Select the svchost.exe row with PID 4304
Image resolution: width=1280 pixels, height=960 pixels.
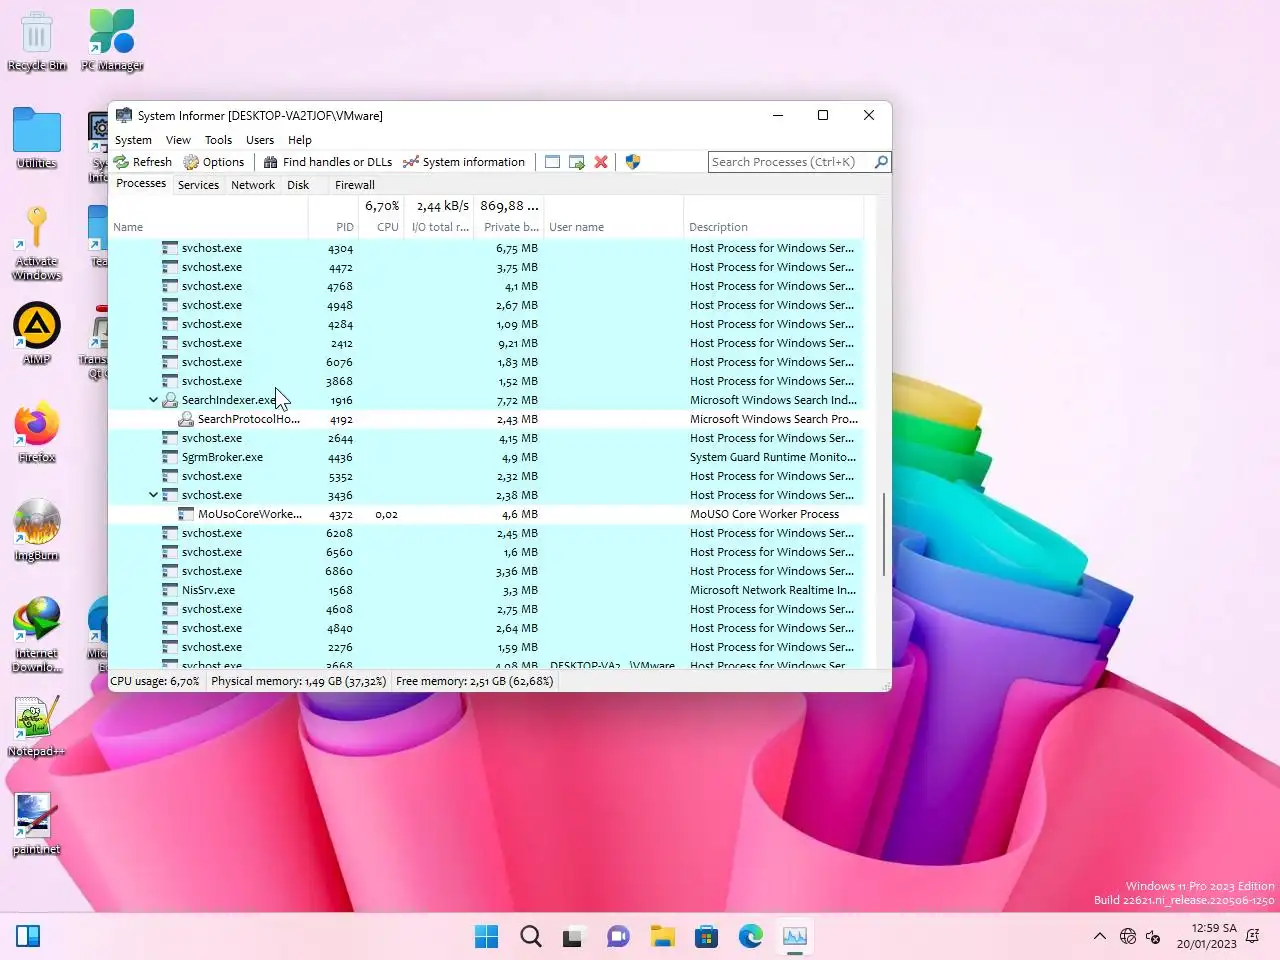[486, 248]
